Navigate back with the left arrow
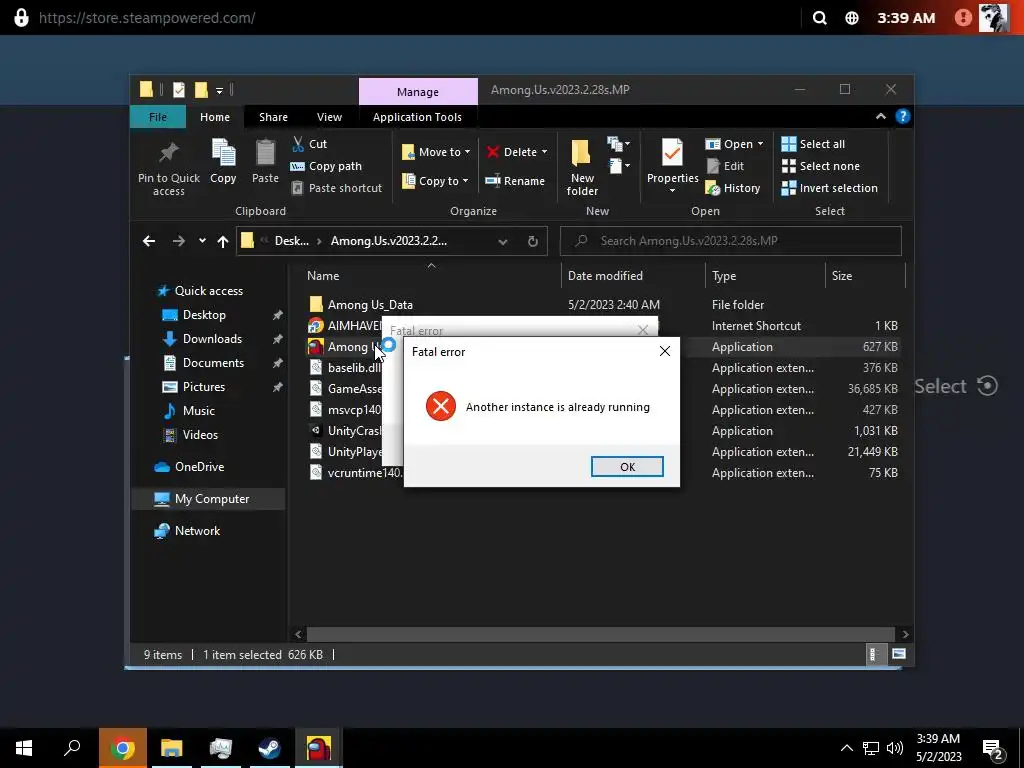This screenshot has height=768, width=1024. click(149, 241)
